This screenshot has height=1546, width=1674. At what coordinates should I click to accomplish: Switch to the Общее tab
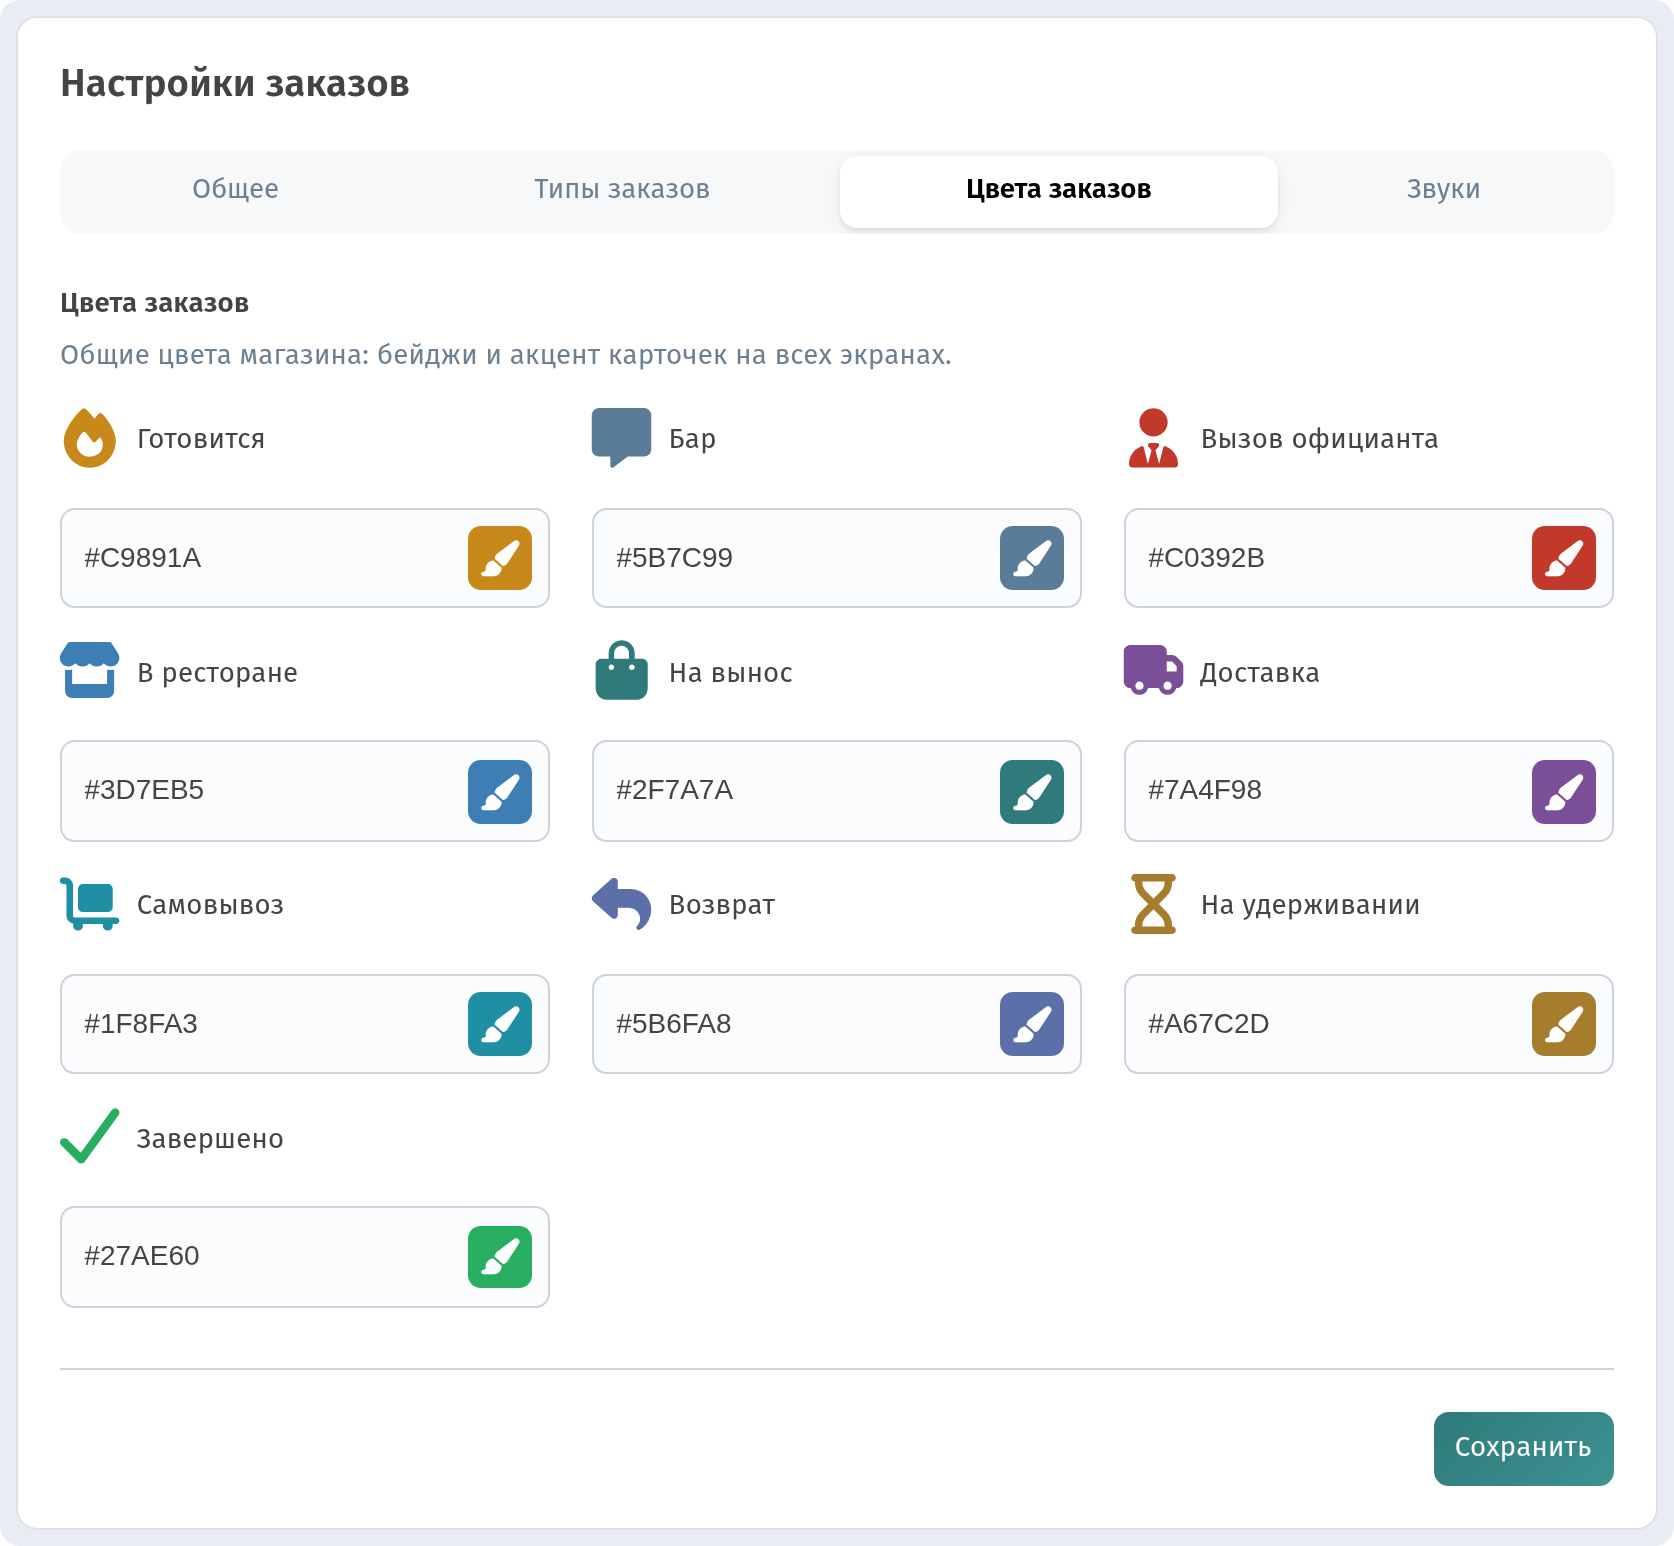click(x=235, y=190)
